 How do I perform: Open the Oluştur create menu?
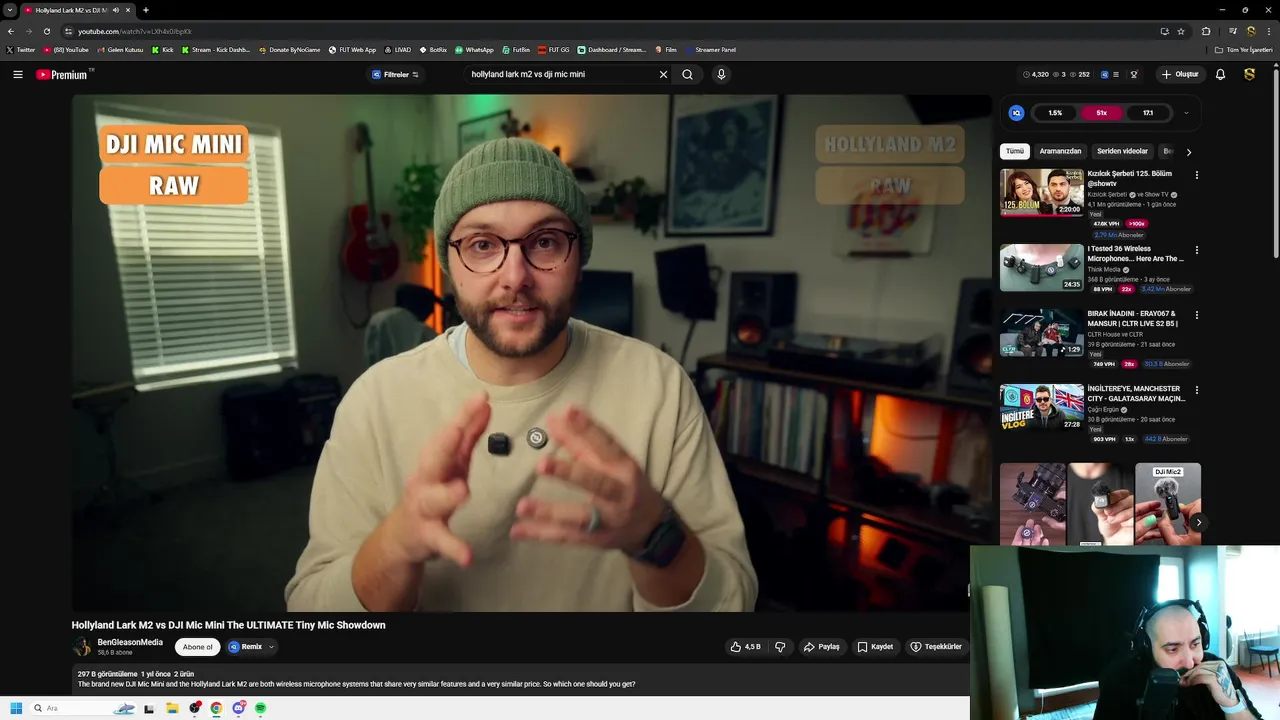1180,74
